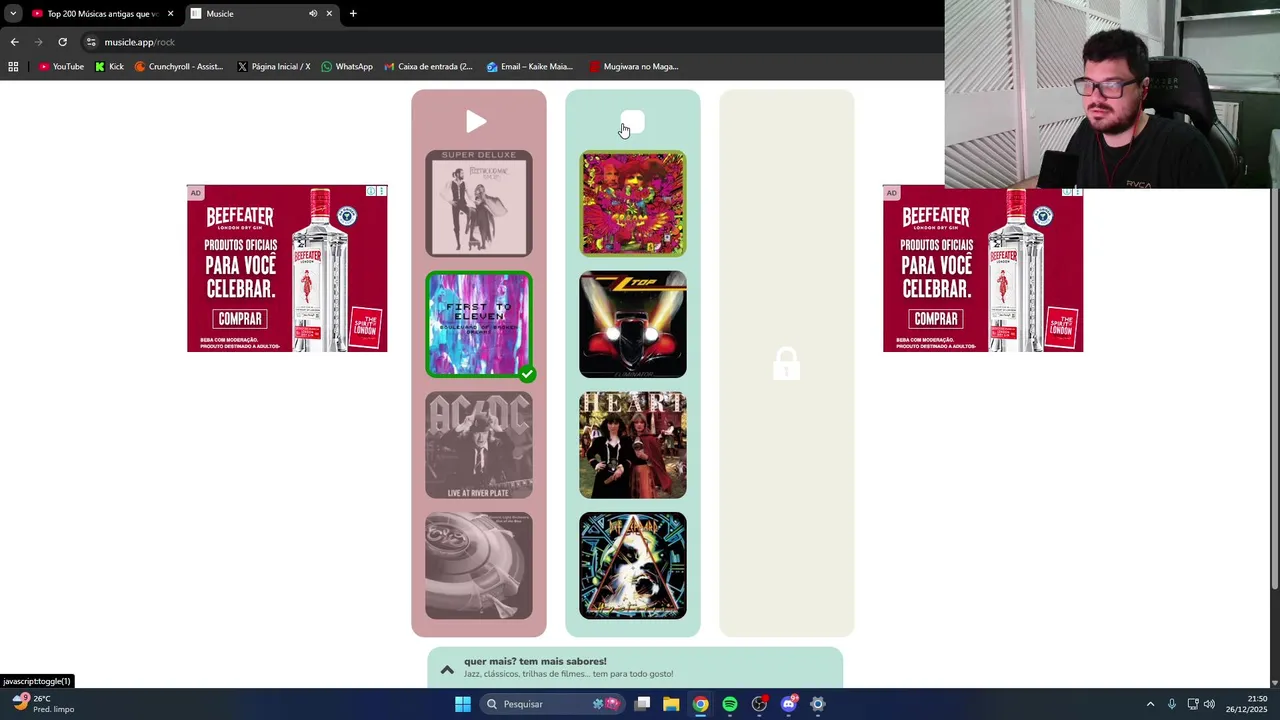Image resolution: width=1280 pixels, height=720 pixels.
Task: Mute the Musicle tab audio icon
Action: [313, 14]
